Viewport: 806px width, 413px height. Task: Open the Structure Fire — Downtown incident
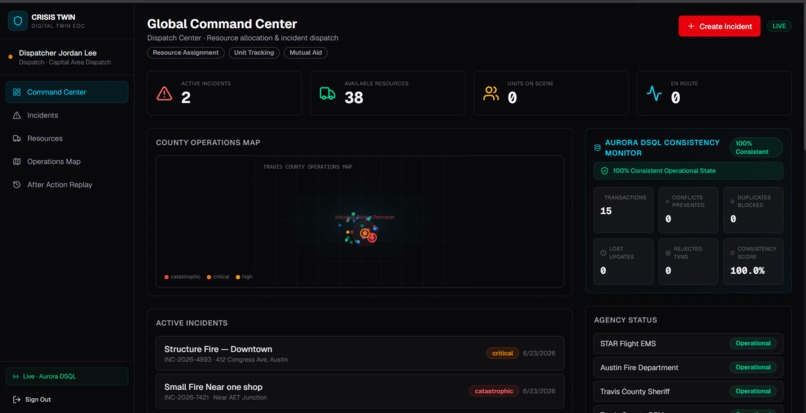[x=360, y=353]
